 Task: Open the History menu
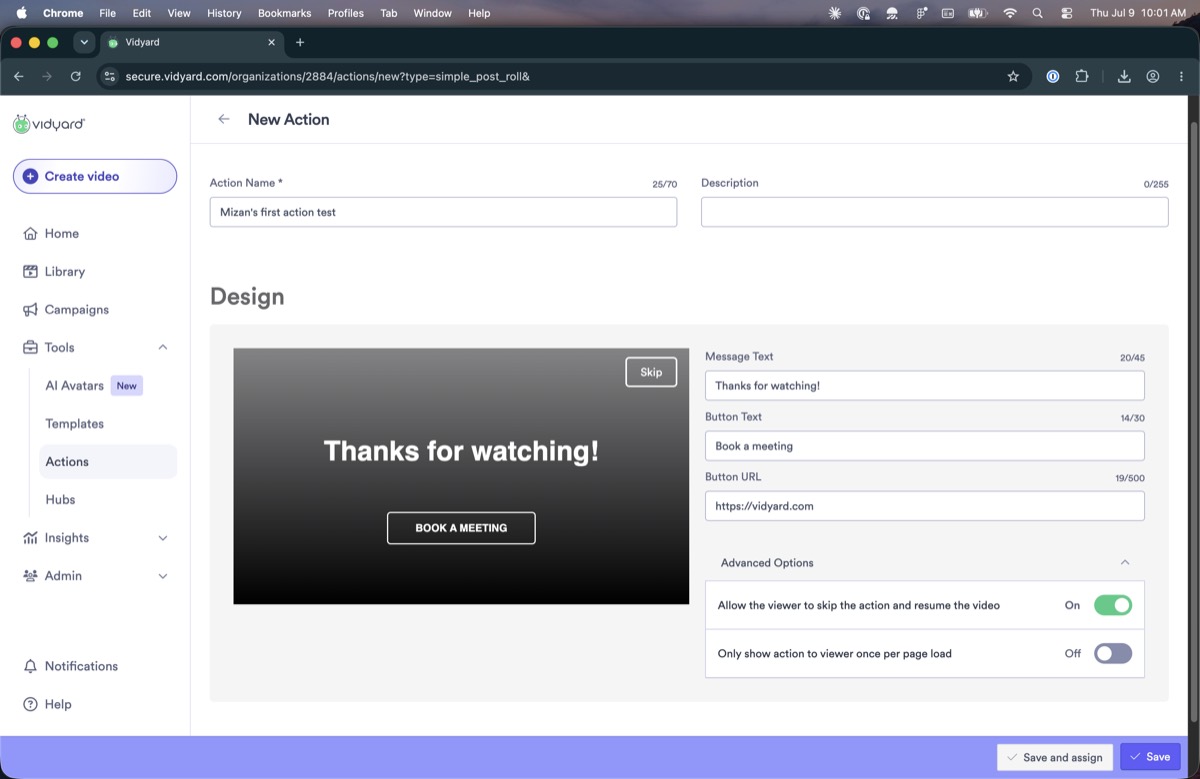click(x=224, y=13)
